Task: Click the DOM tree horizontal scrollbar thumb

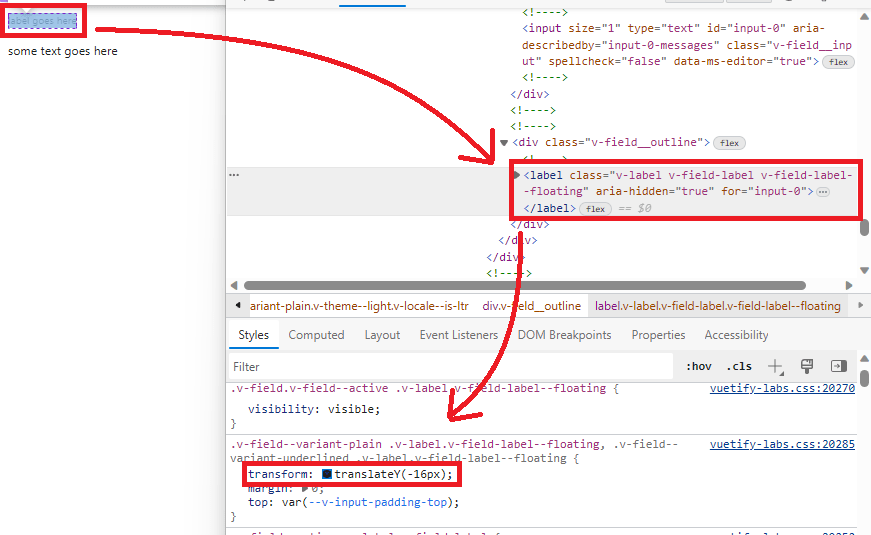Action: coord(525,285)
